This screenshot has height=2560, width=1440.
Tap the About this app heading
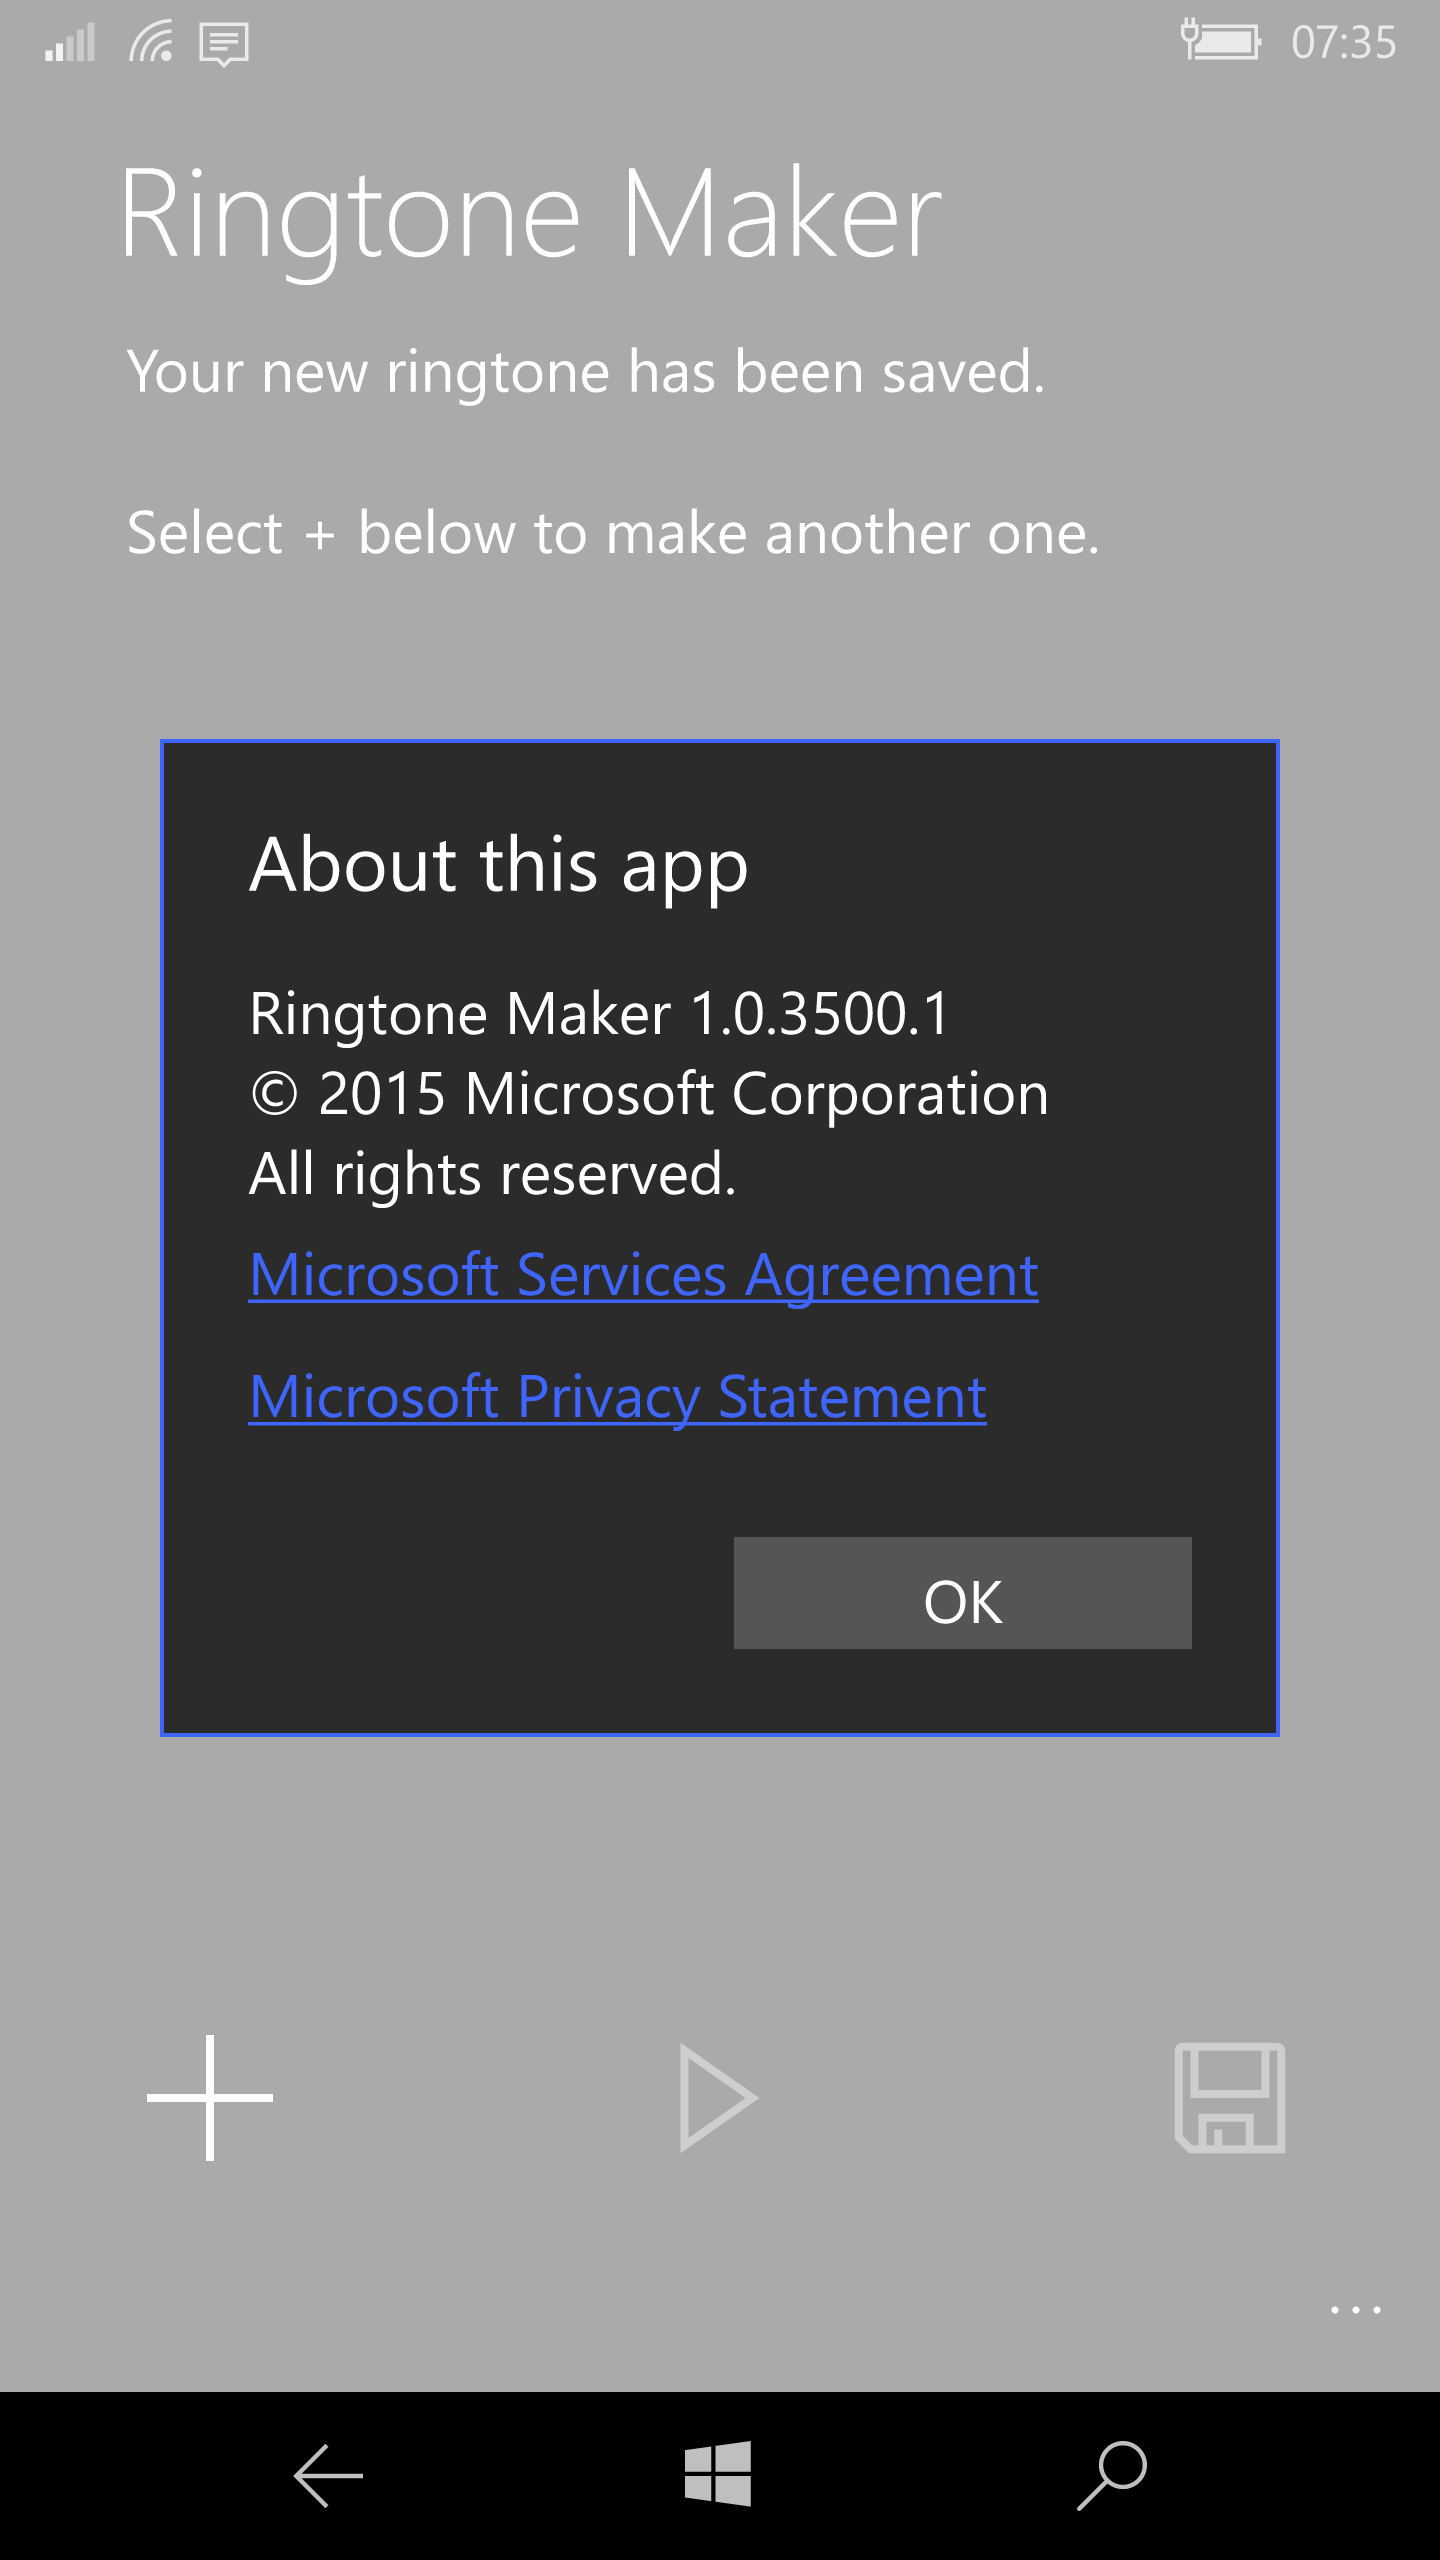[x=499, y=865]
